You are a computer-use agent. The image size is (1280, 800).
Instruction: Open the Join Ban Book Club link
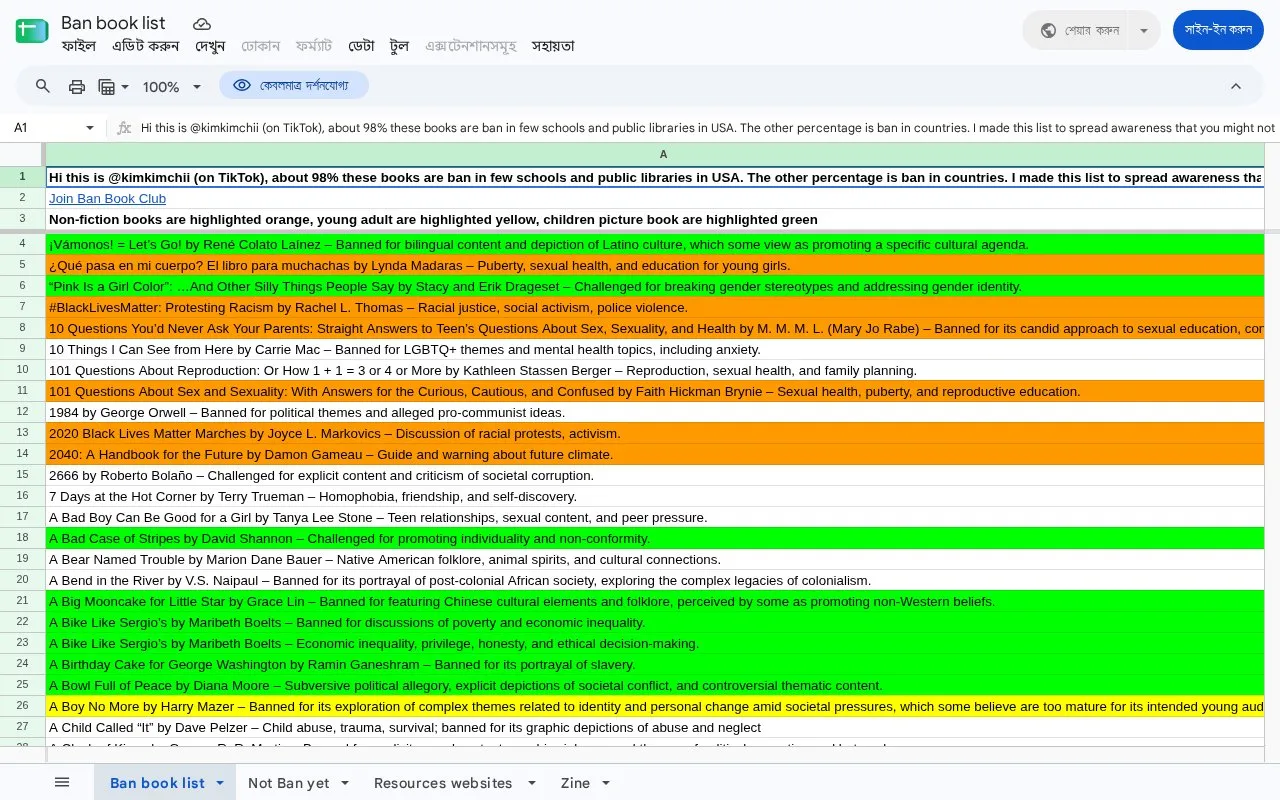coord(107,198)
